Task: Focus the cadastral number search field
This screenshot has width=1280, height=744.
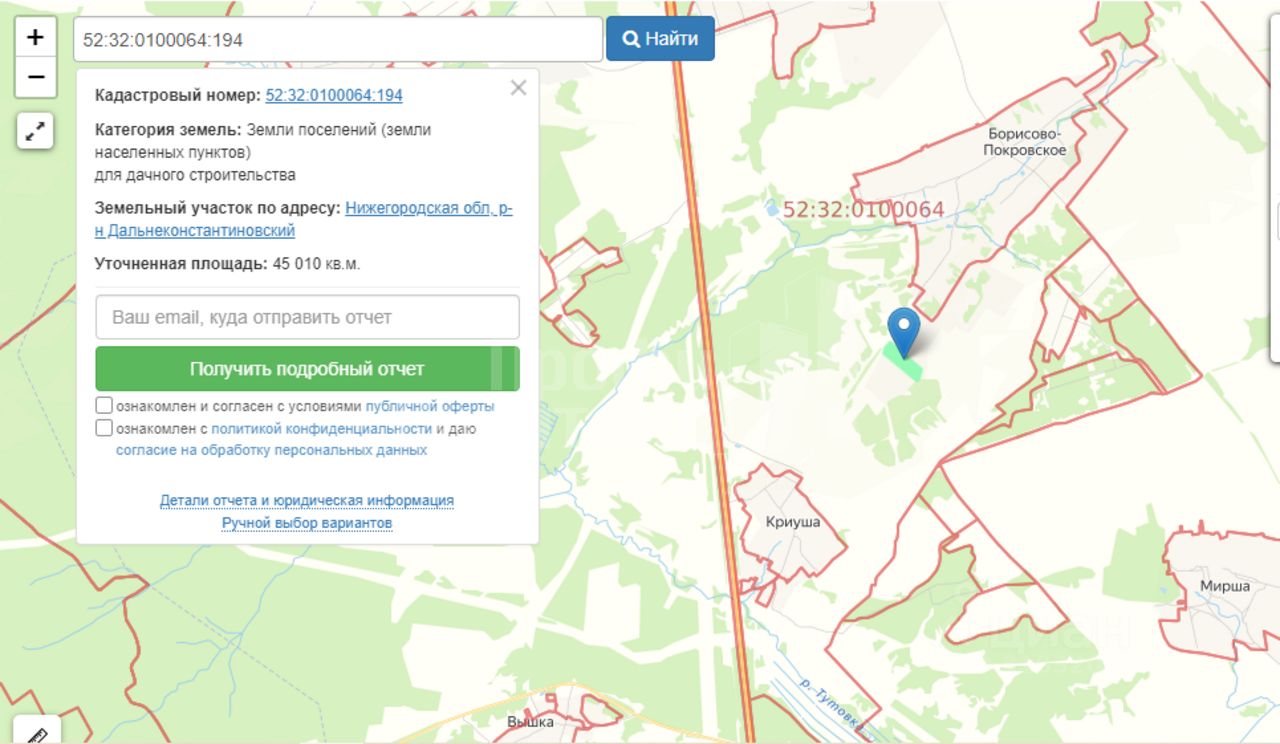Action: pyautogui.click(x=338, y=40)
